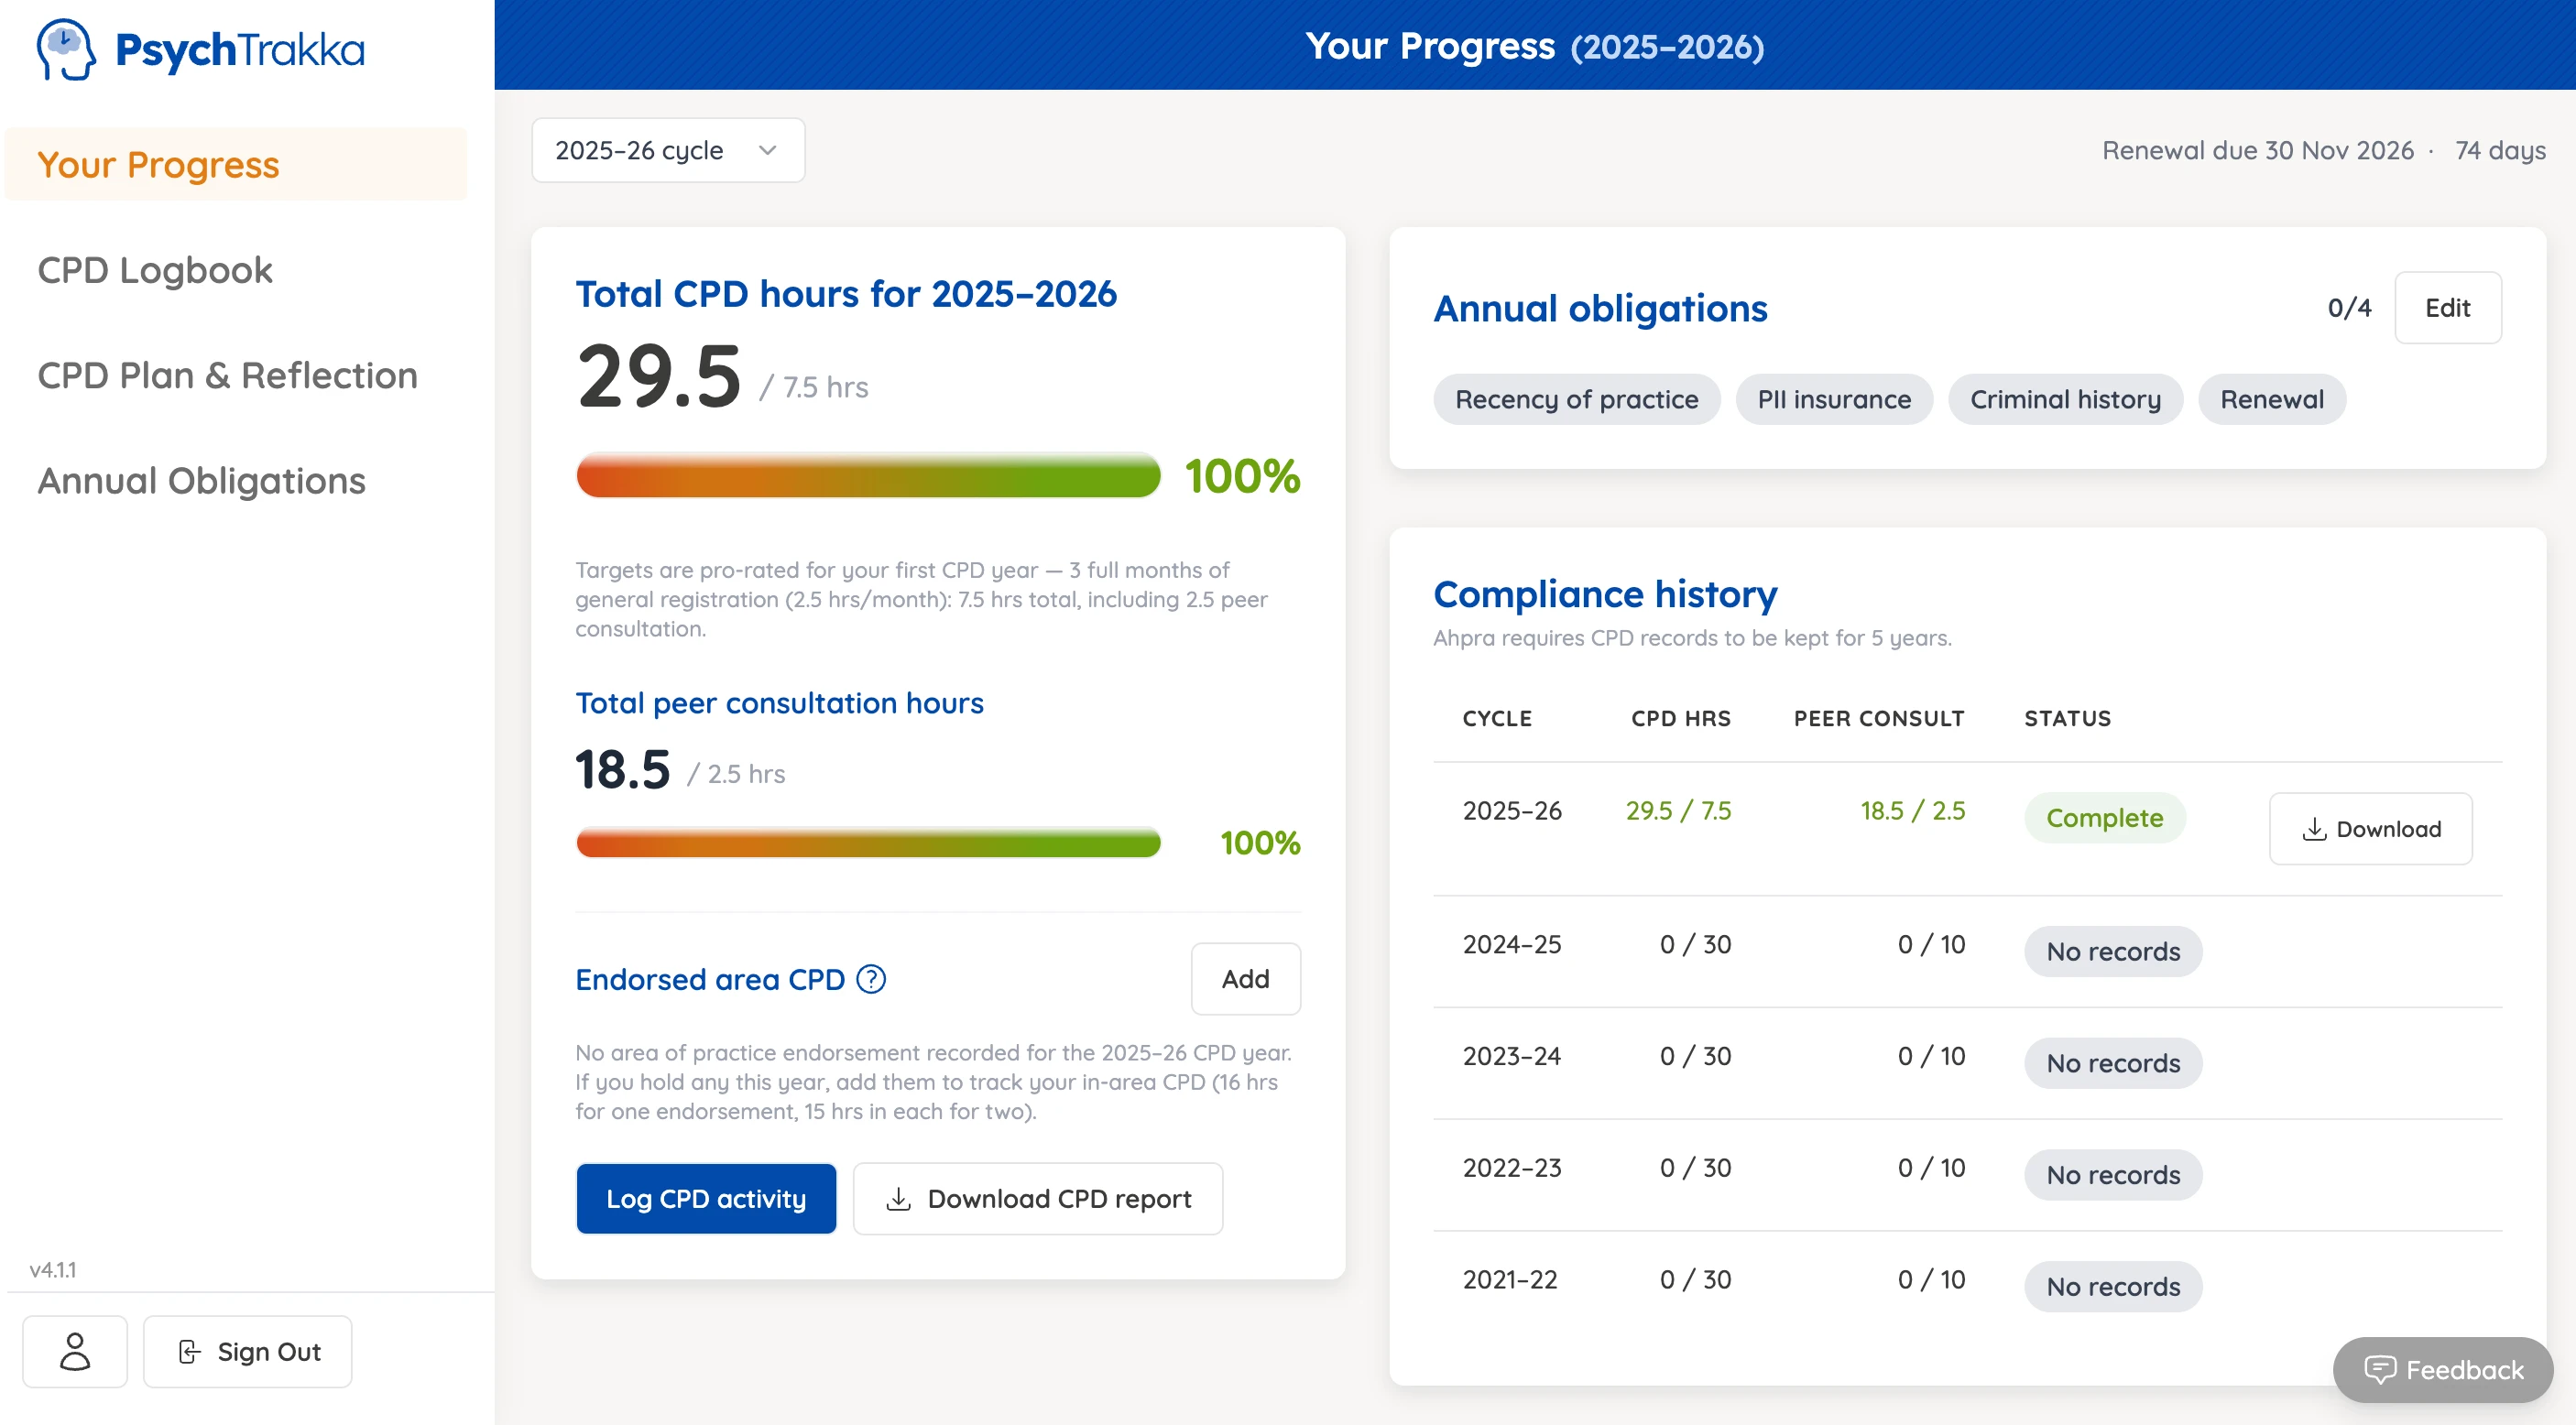Click the PsychTrakka brain logo icon
Viewport: 2576px width, 1425px height.
pos(66,49)
